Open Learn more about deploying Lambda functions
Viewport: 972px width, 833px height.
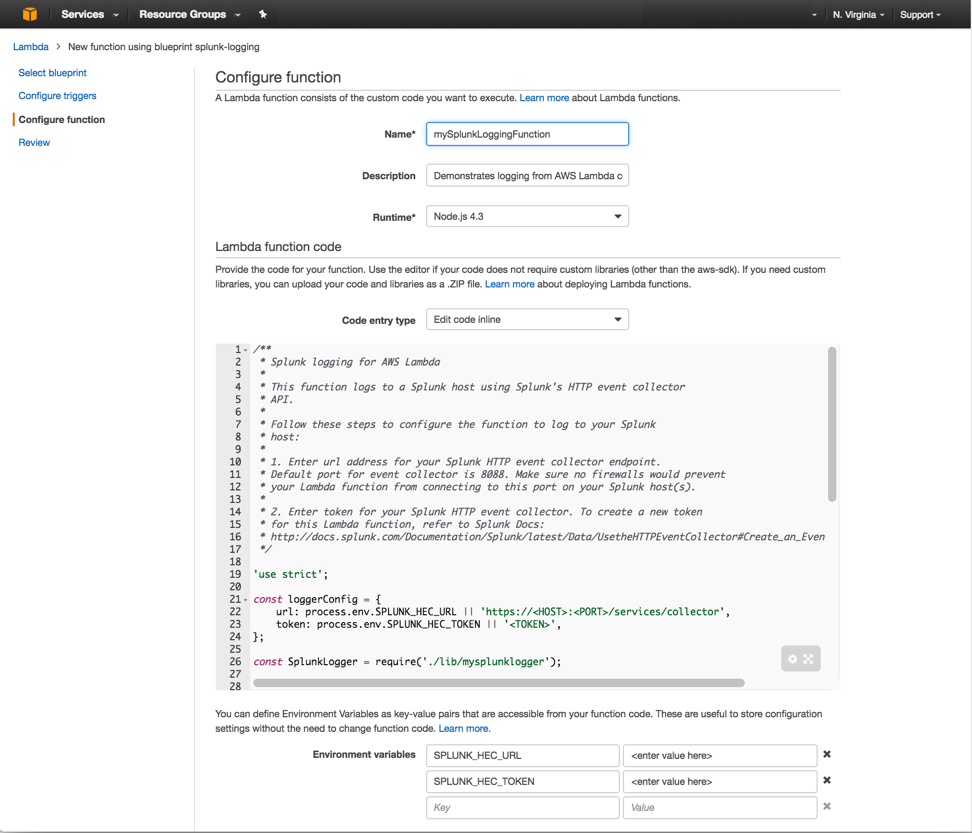[510, 284]
